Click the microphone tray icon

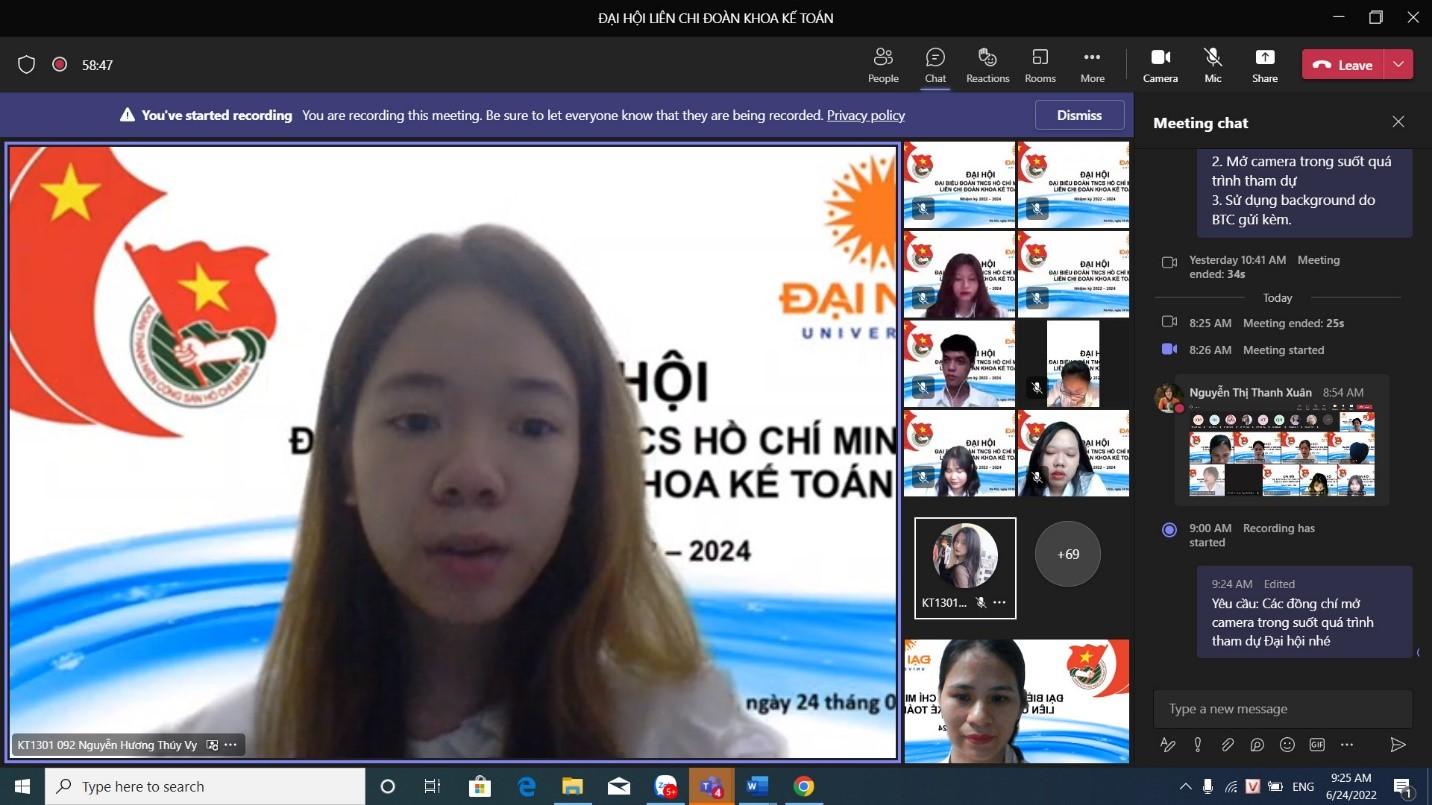click(x=1208, y=786)
